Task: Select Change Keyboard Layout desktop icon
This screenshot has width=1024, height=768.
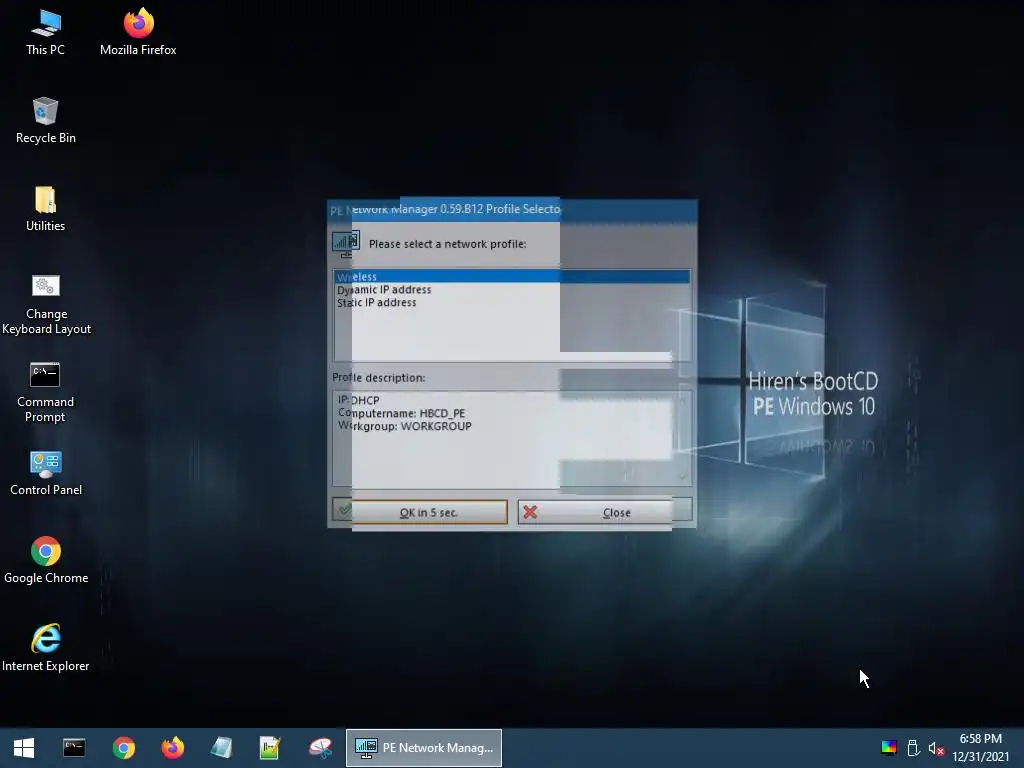Action: pos(46,304)
